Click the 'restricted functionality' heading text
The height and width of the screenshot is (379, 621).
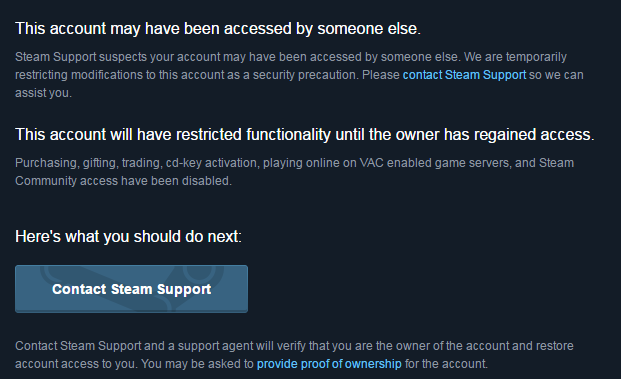(253, 135)
